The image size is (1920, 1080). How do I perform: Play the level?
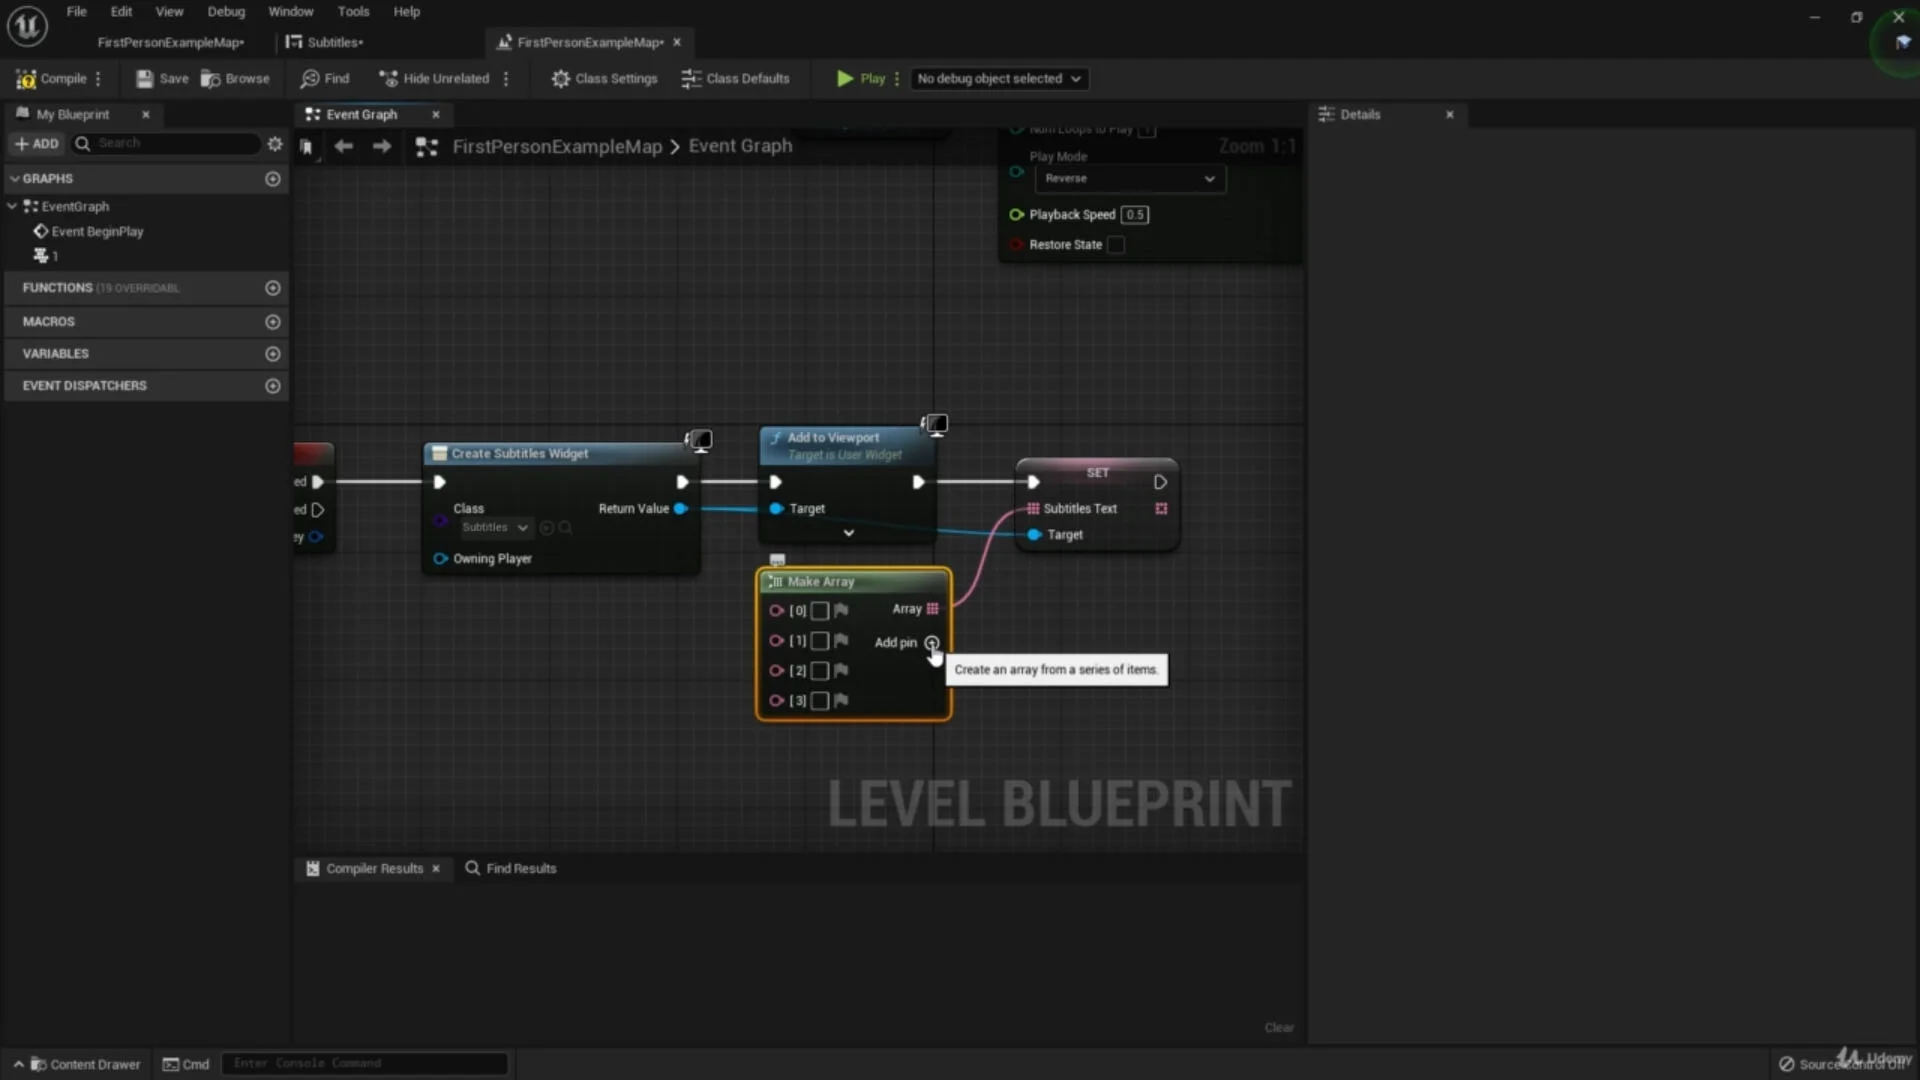pos(860,79)
